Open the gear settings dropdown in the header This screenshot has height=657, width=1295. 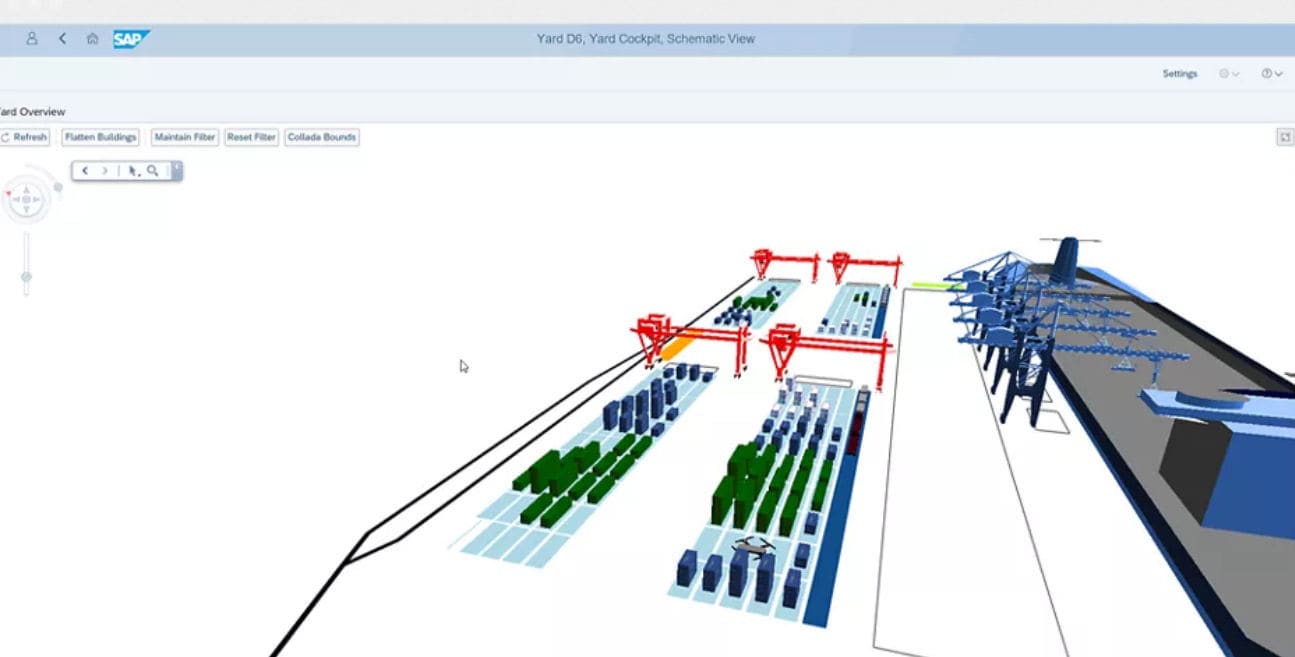click(x=1227, y=73)
